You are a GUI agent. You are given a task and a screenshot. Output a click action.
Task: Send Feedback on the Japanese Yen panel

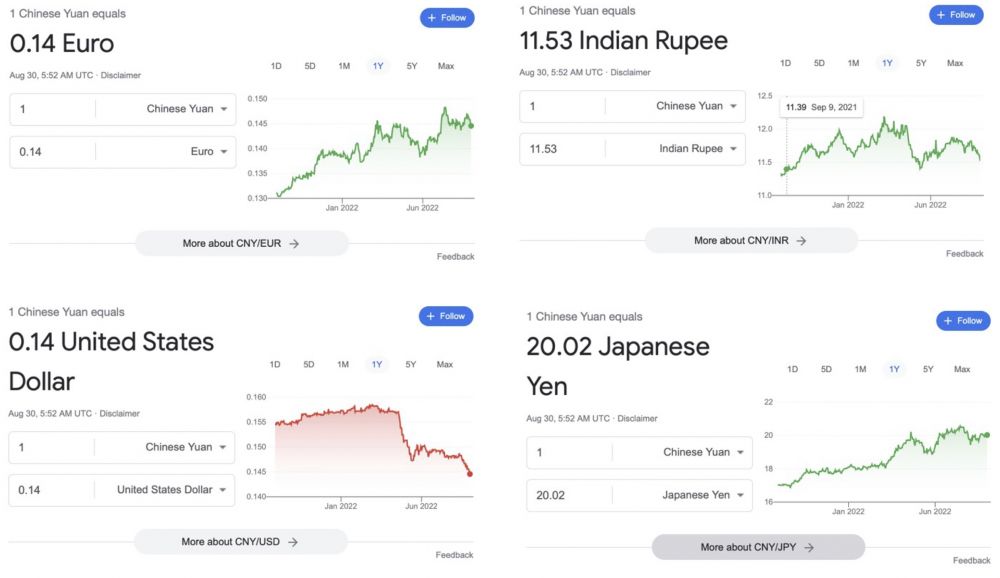tap(971, 561)
